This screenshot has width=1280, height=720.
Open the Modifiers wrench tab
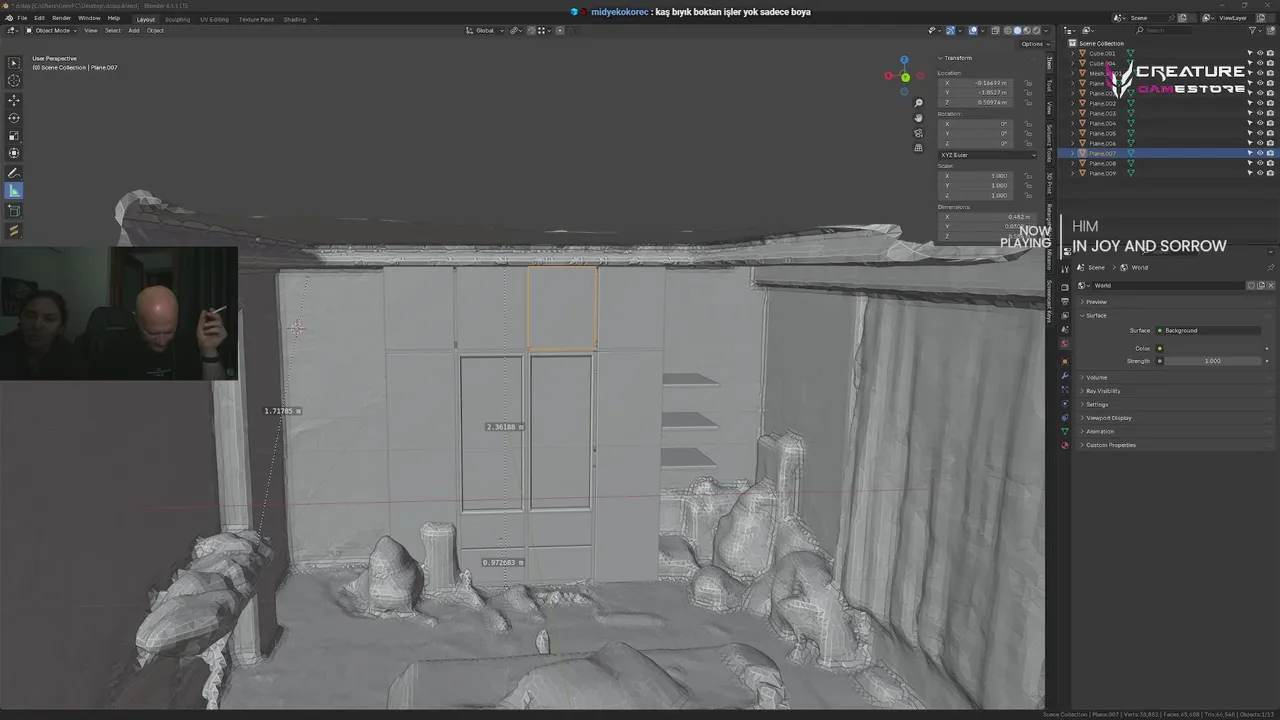pos(1065,376)
